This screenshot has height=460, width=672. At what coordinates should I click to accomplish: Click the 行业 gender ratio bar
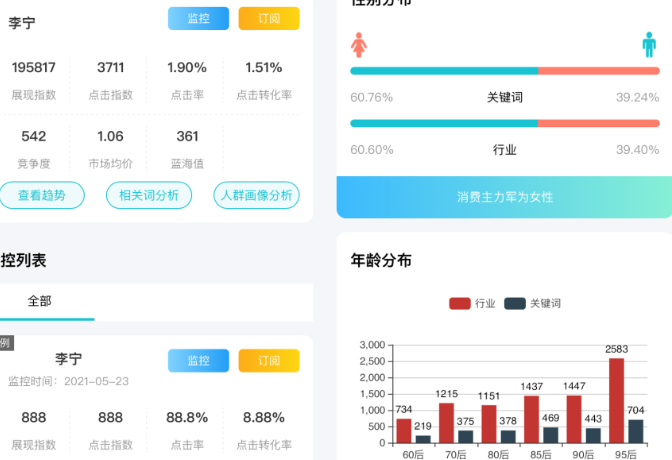pyautogui.click(x=505, y=123)
